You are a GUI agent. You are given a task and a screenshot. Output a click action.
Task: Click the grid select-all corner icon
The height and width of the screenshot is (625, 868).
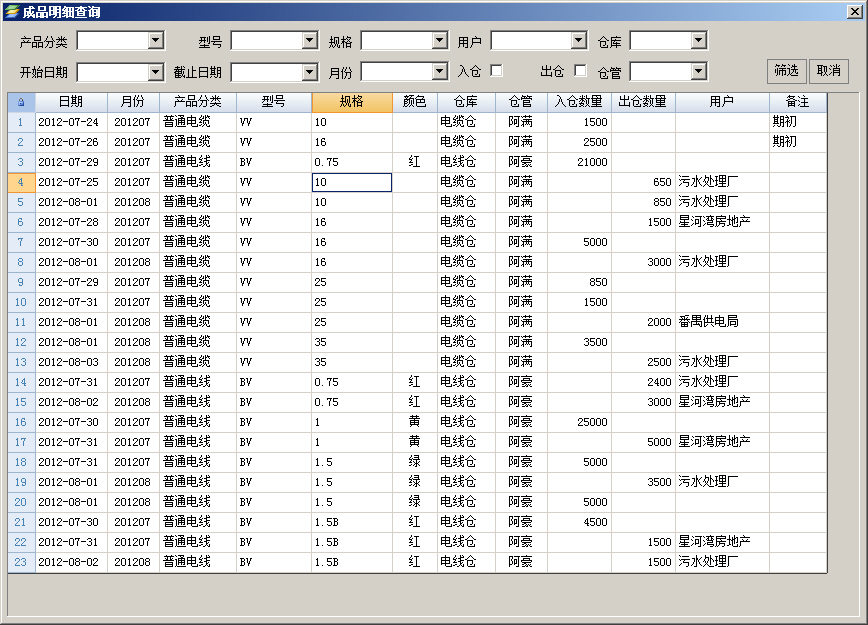(x=21, y=102)
